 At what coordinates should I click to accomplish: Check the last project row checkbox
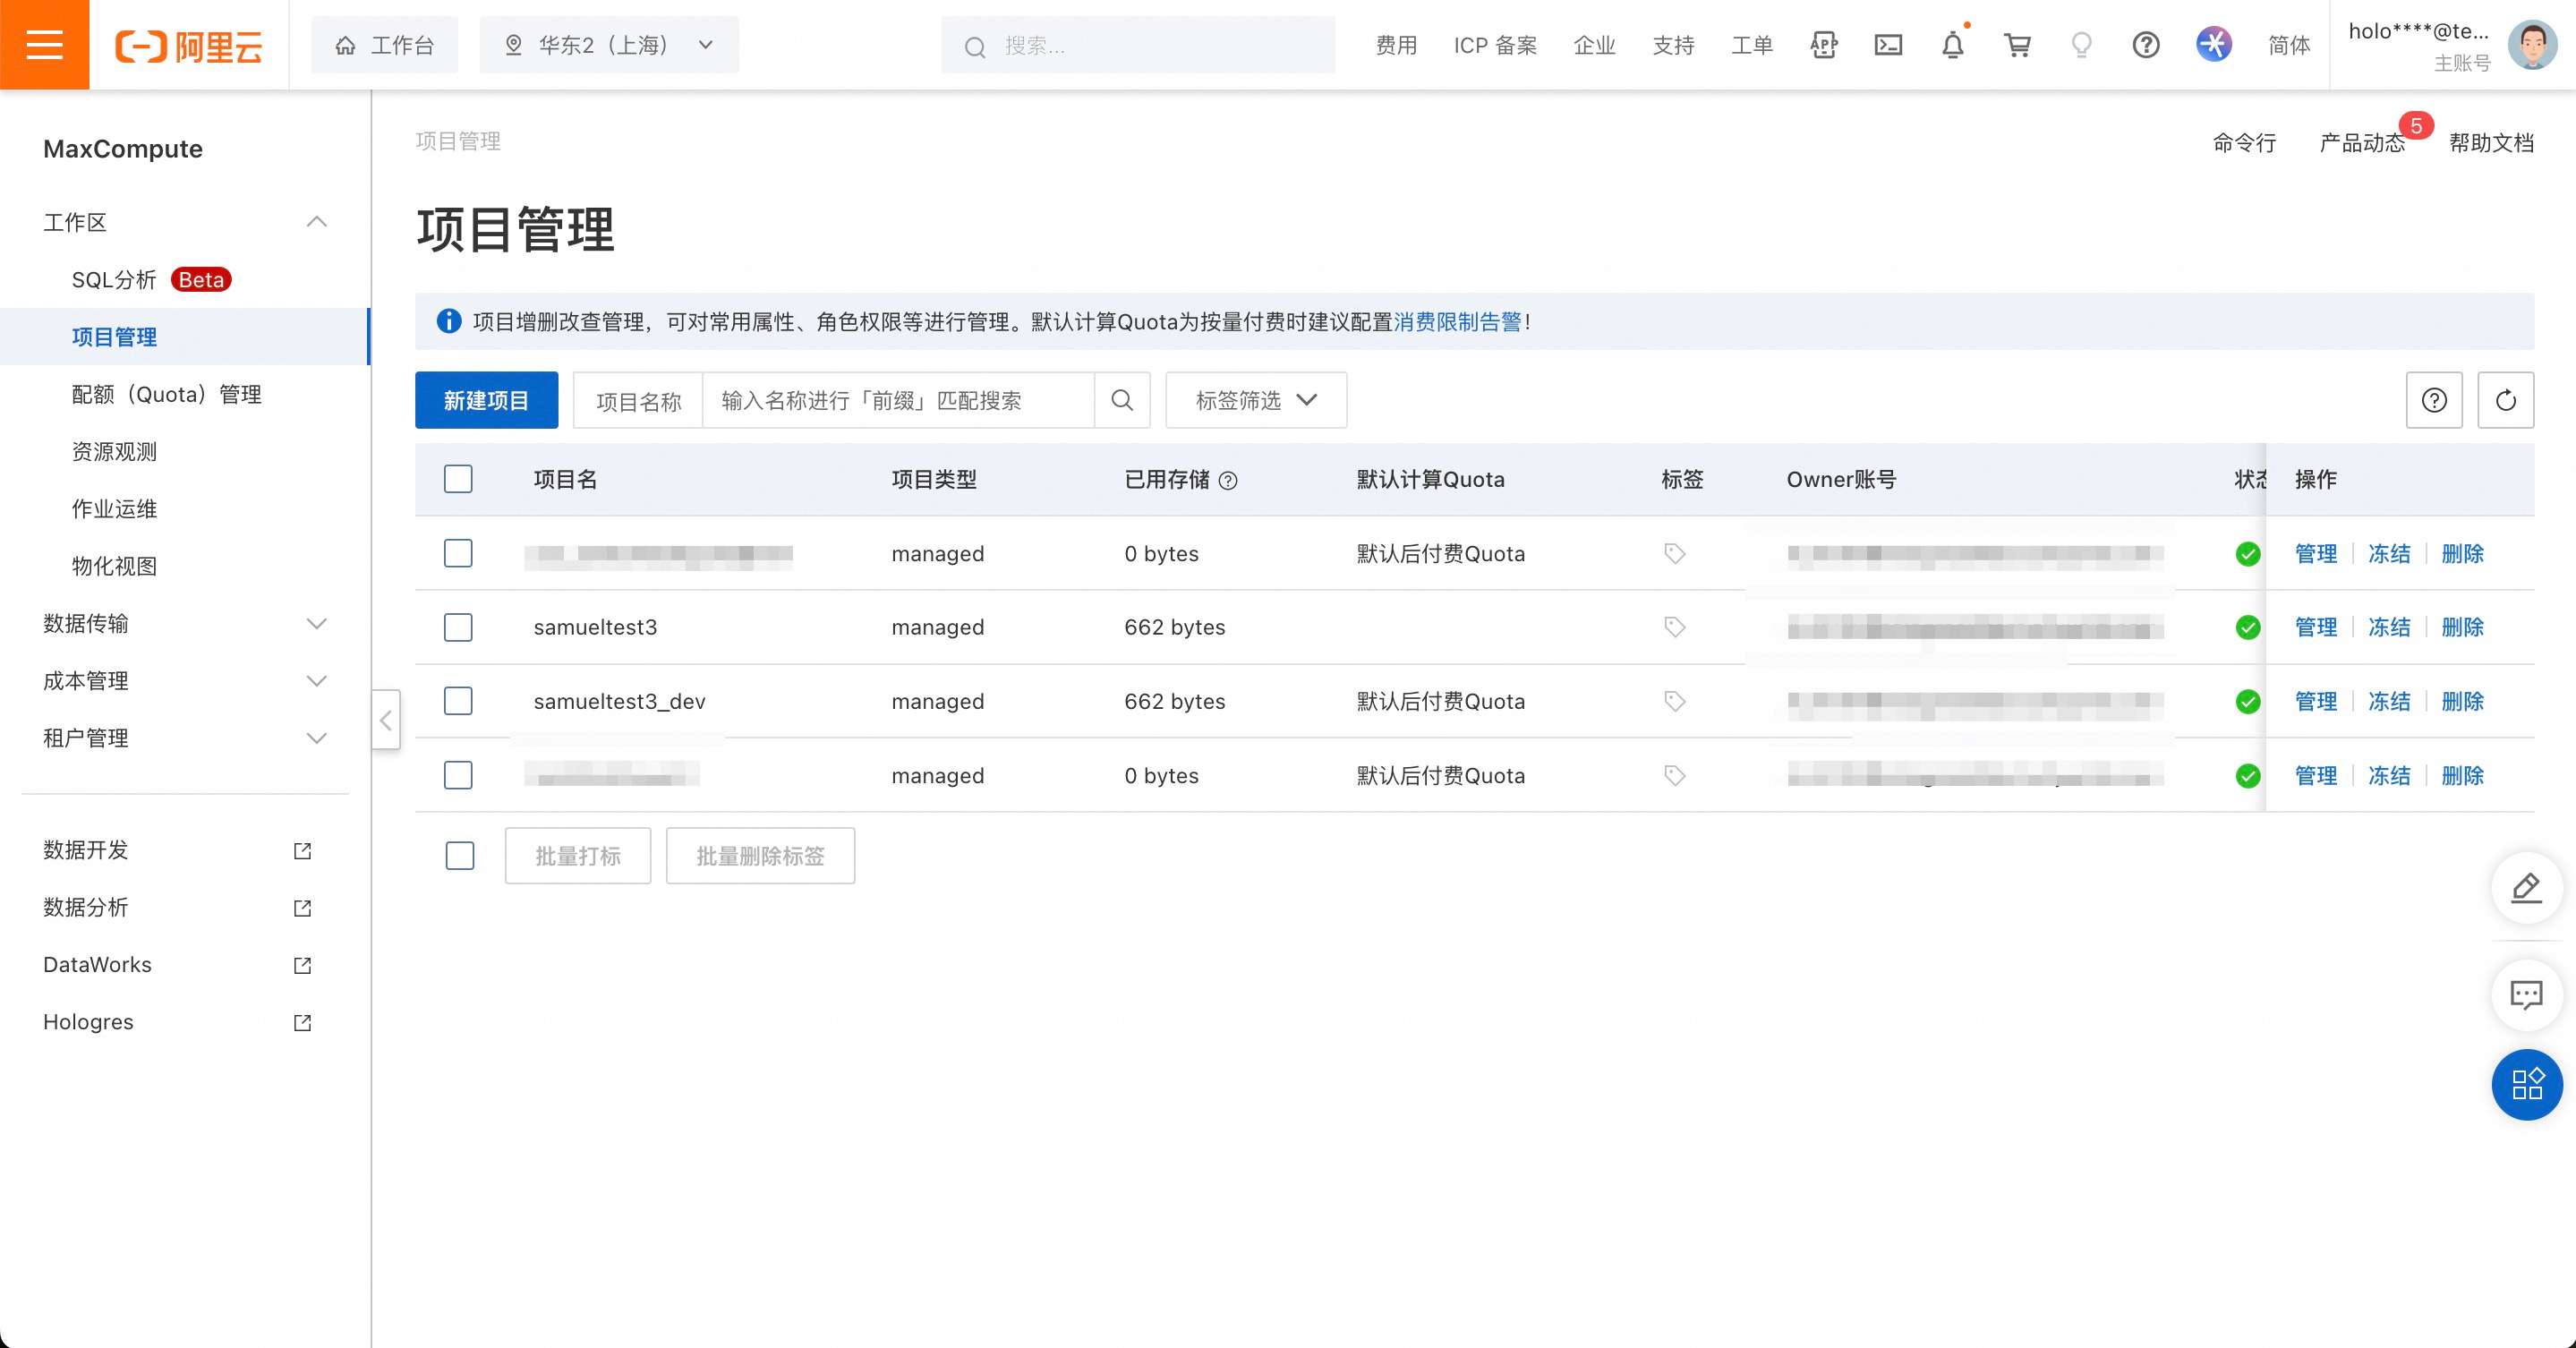(458, 775)
